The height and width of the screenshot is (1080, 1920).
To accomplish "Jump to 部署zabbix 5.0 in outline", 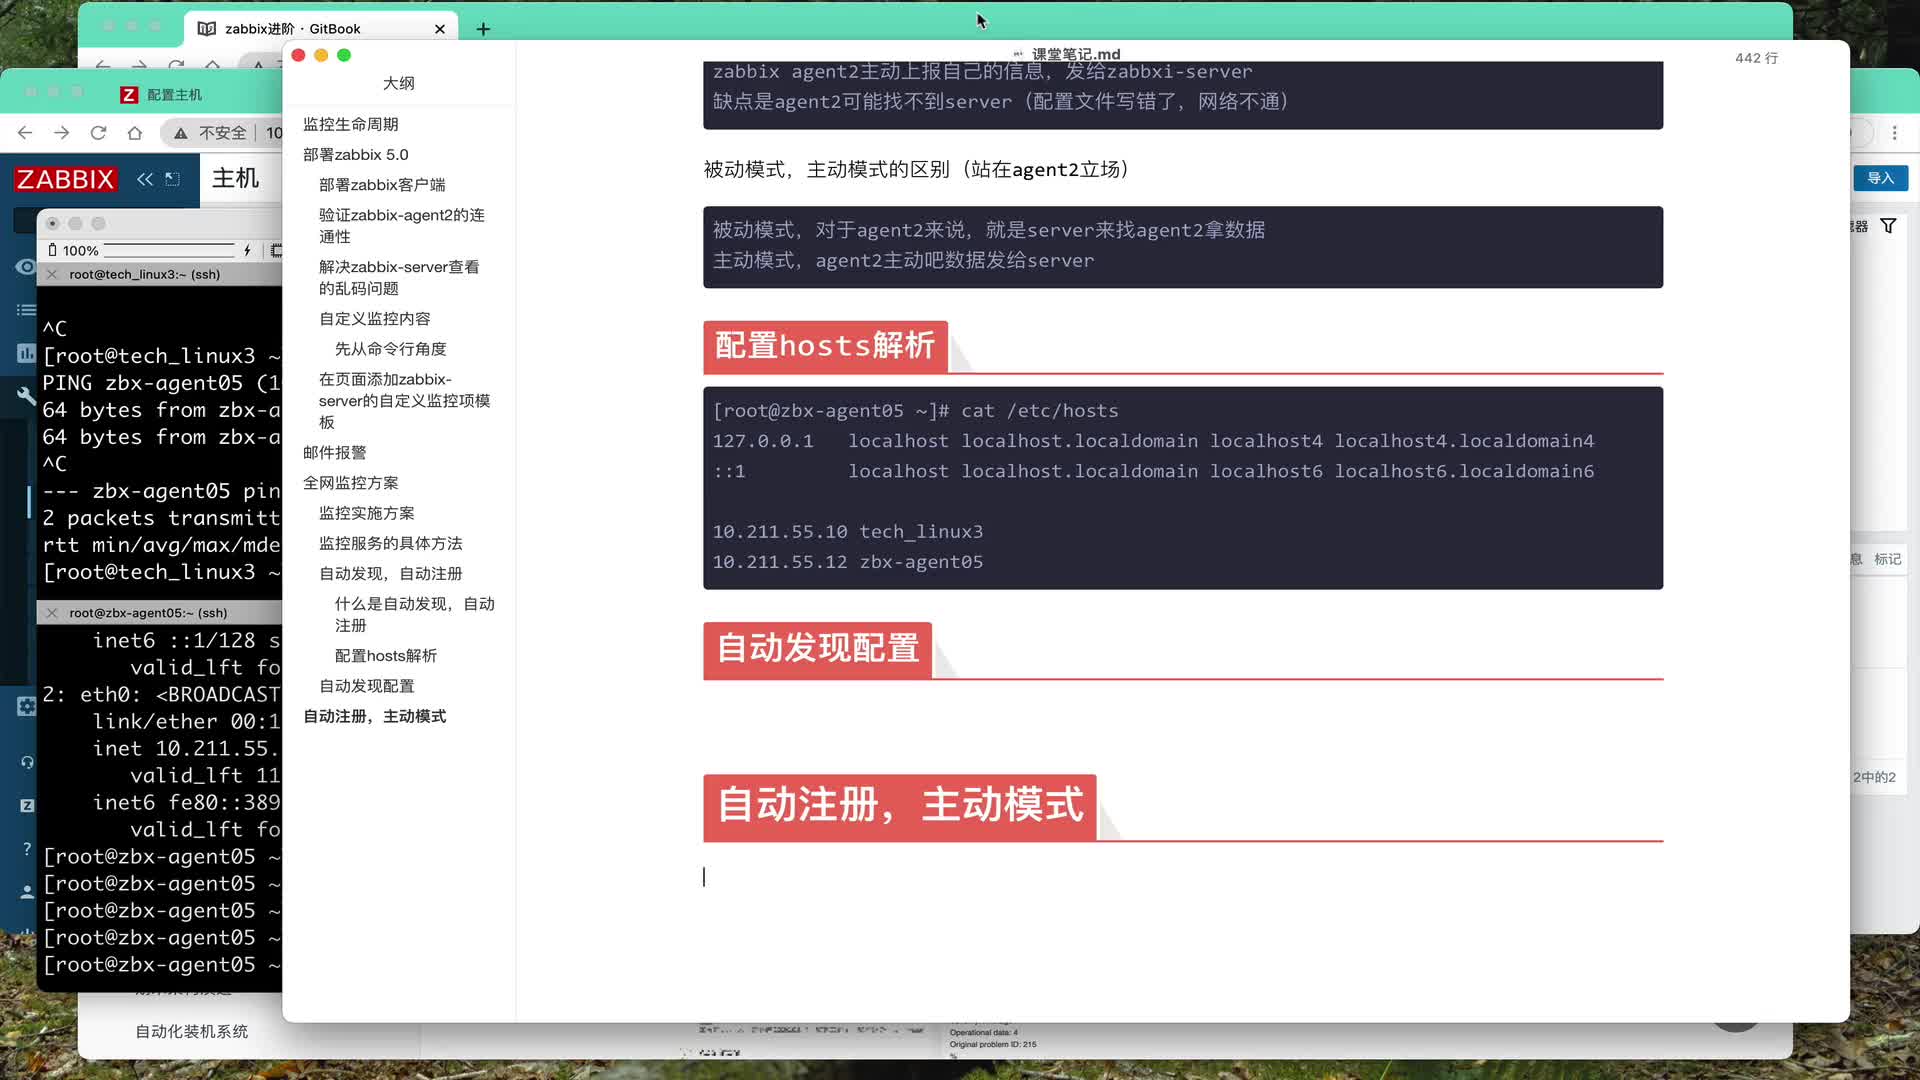I will (356, 155).
